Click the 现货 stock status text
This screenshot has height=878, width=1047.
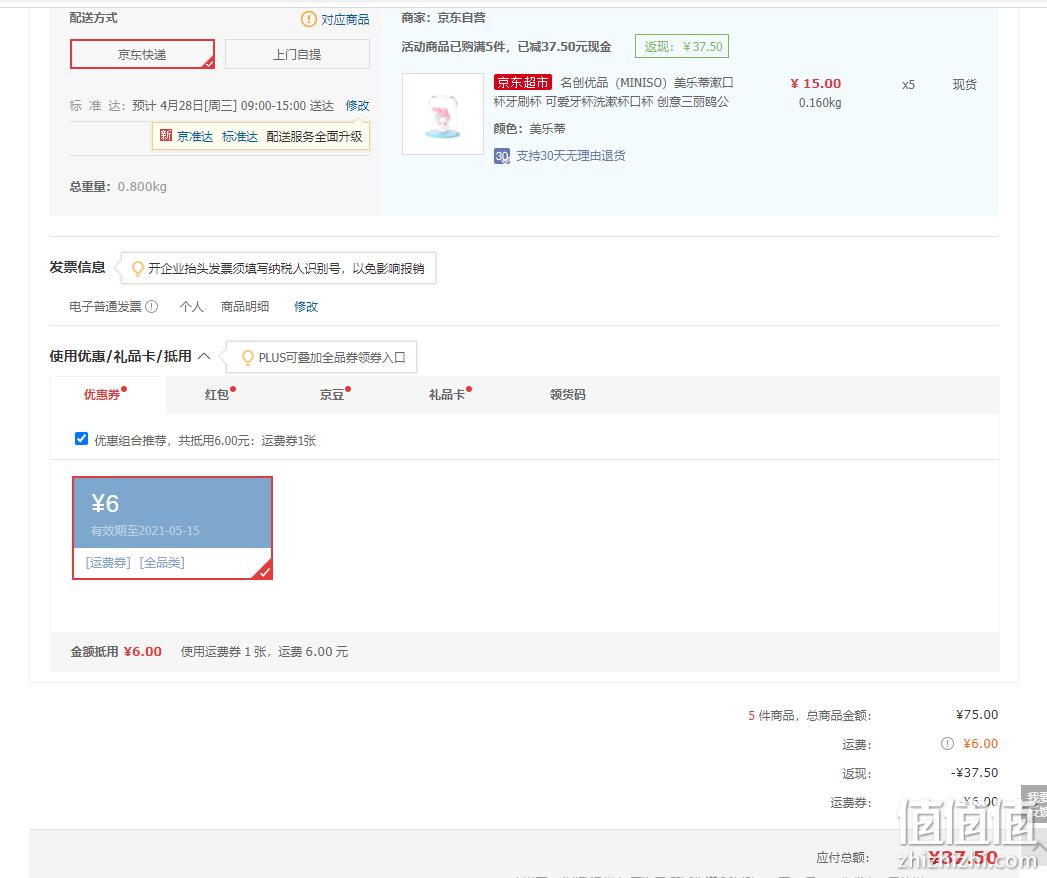coord(964,85)
